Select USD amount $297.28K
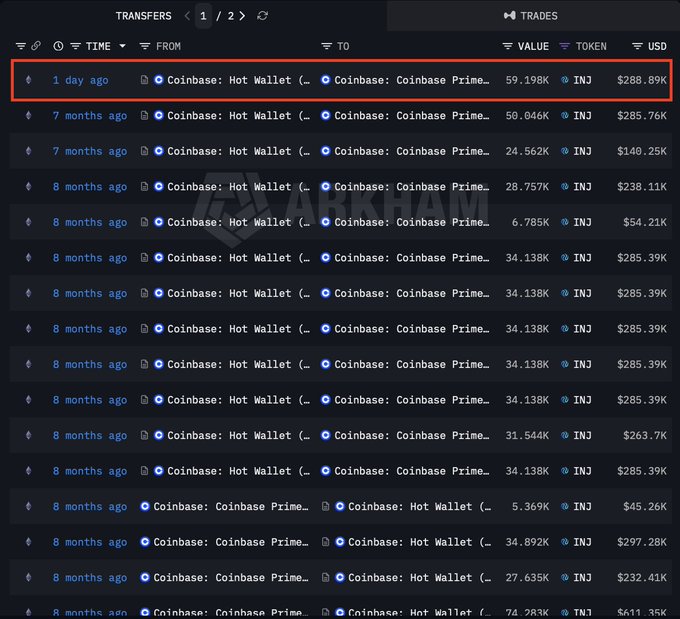This screenshot has height=619, width=680. pos(642,542)
